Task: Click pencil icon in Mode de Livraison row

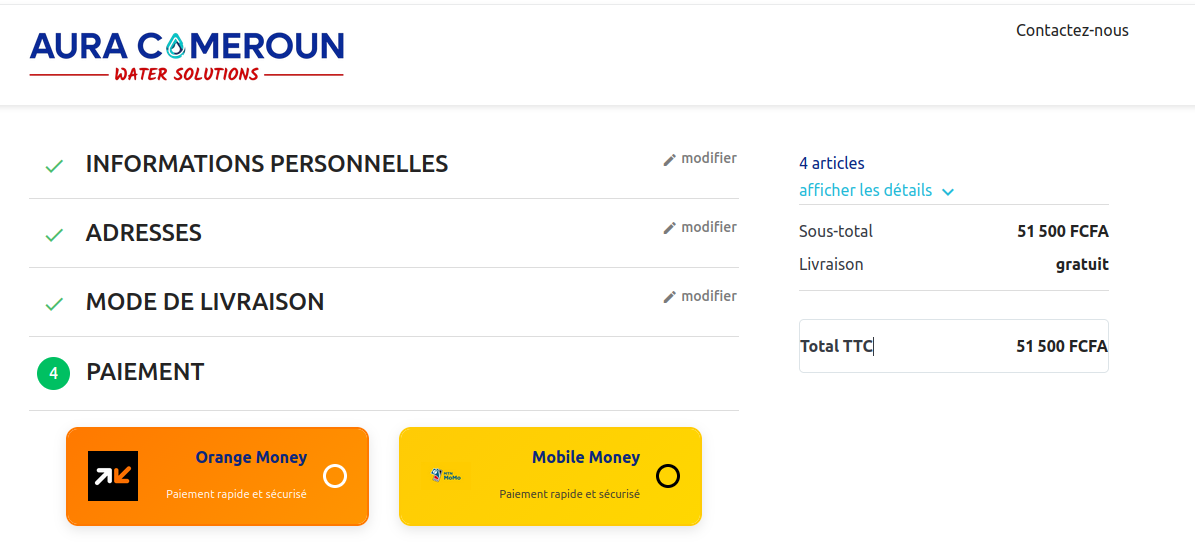Action: [670, 297]
